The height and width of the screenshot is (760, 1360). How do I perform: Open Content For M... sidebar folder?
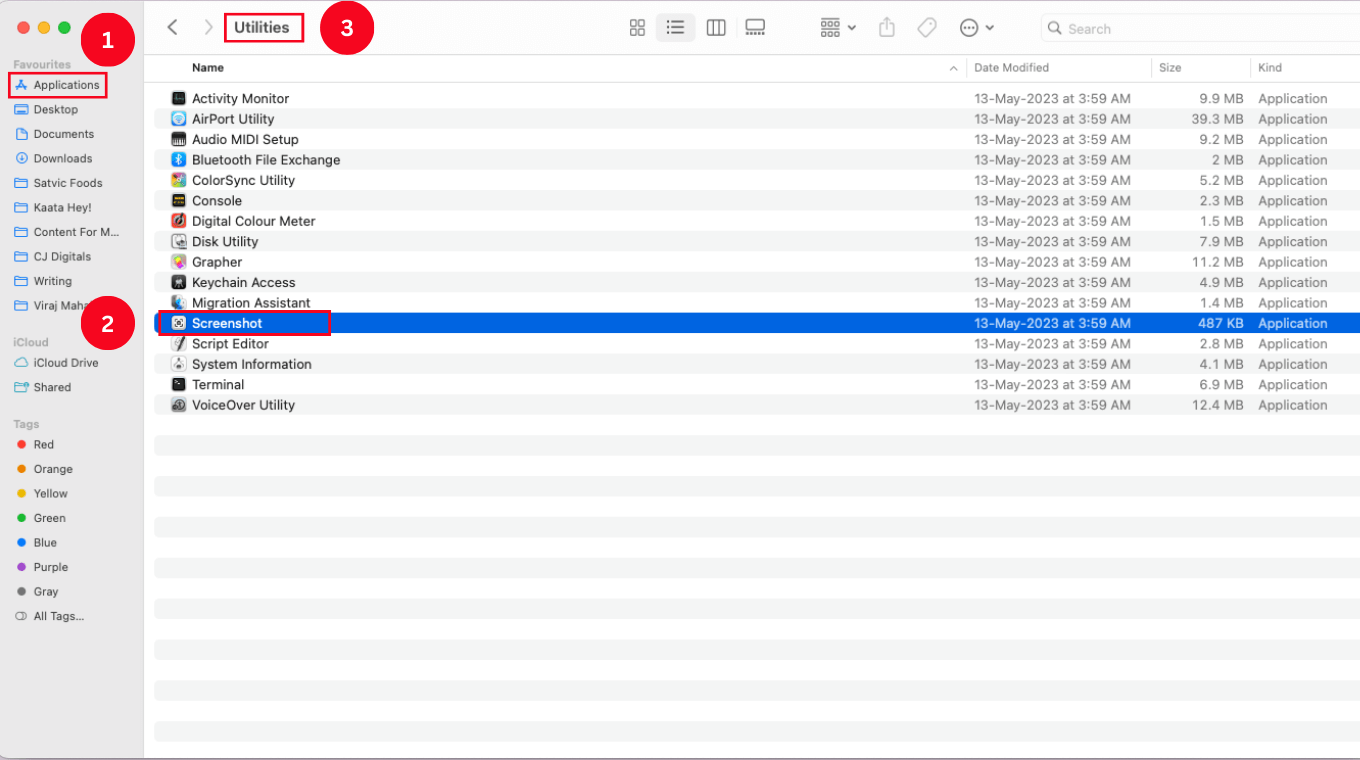(x=66, y=232)
